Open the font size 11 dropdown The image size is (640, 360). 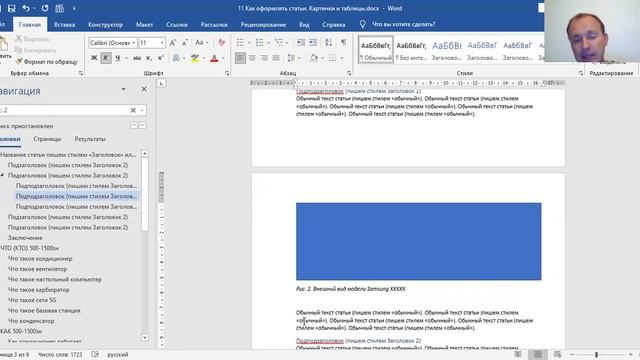(162, 43)
